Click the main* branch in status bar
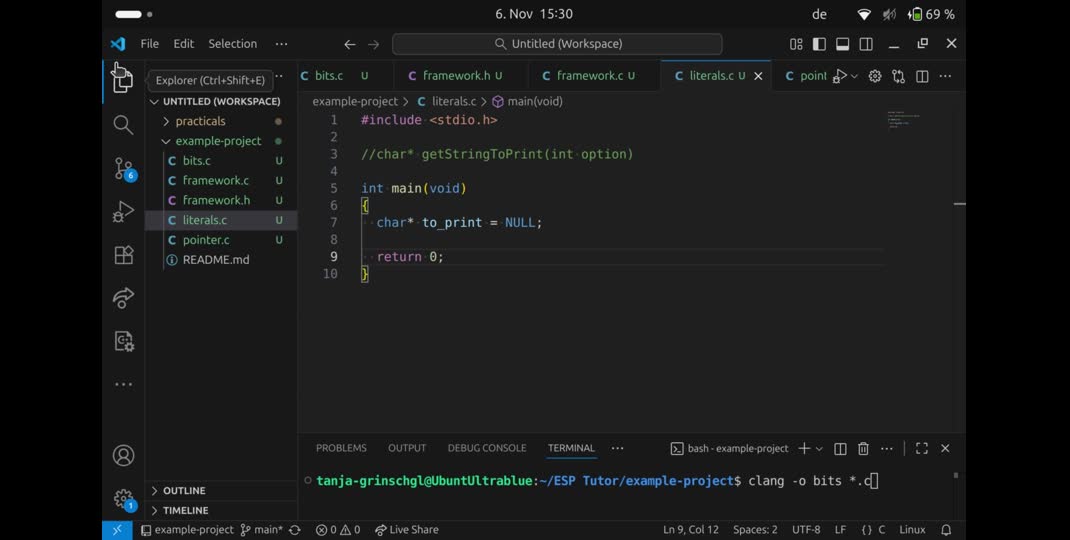Image resolution: width=1070 pixels, height=540 pixels. tap(261, 530)
